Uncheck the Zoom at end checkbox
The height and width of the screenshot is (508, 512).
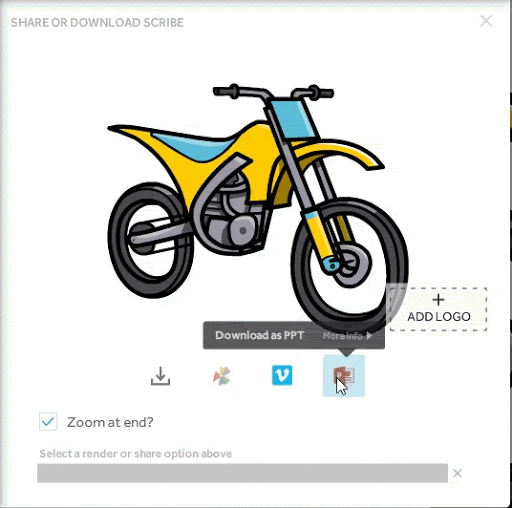point(48,422)
